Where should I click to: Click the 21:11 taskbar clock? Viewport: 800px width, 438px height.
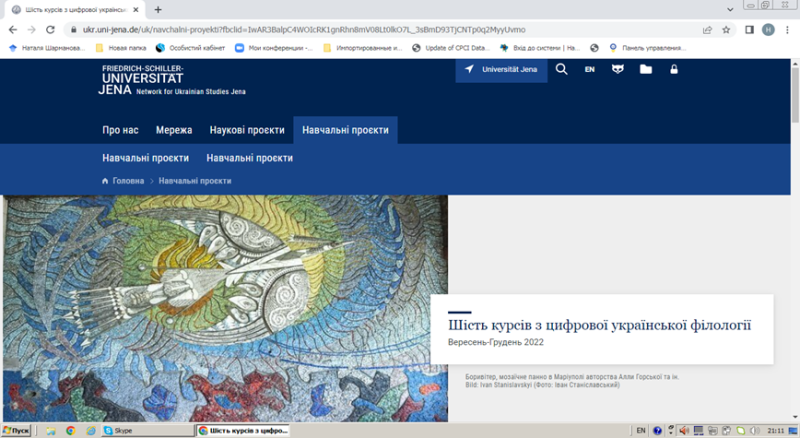(776, 430)
